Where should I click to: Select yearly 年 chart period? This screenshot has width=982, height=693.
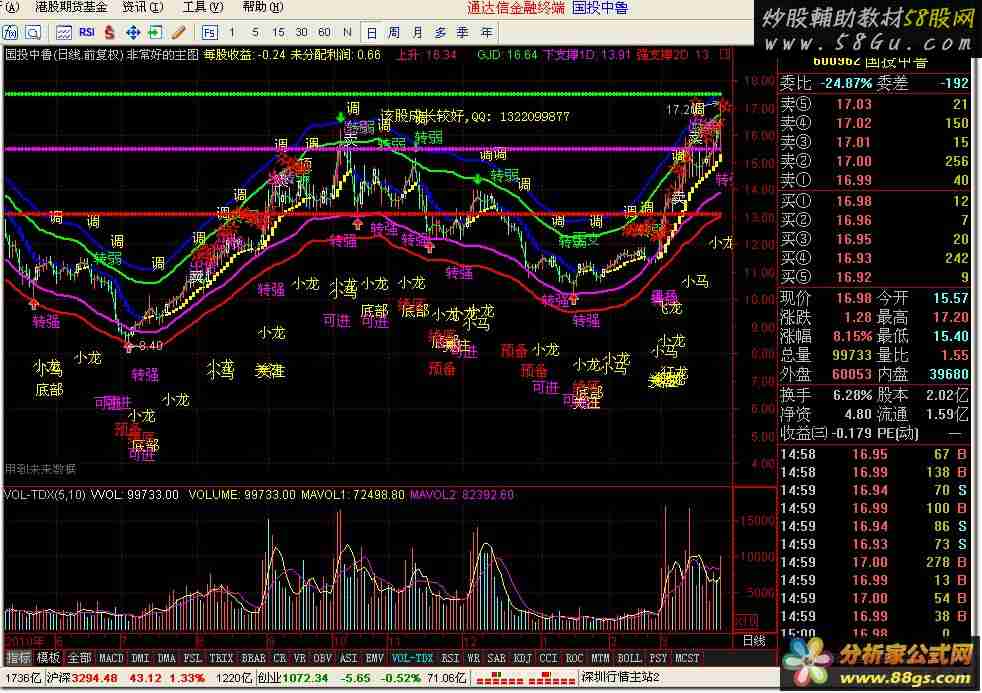pyautogui.click(x=486, y=32)
